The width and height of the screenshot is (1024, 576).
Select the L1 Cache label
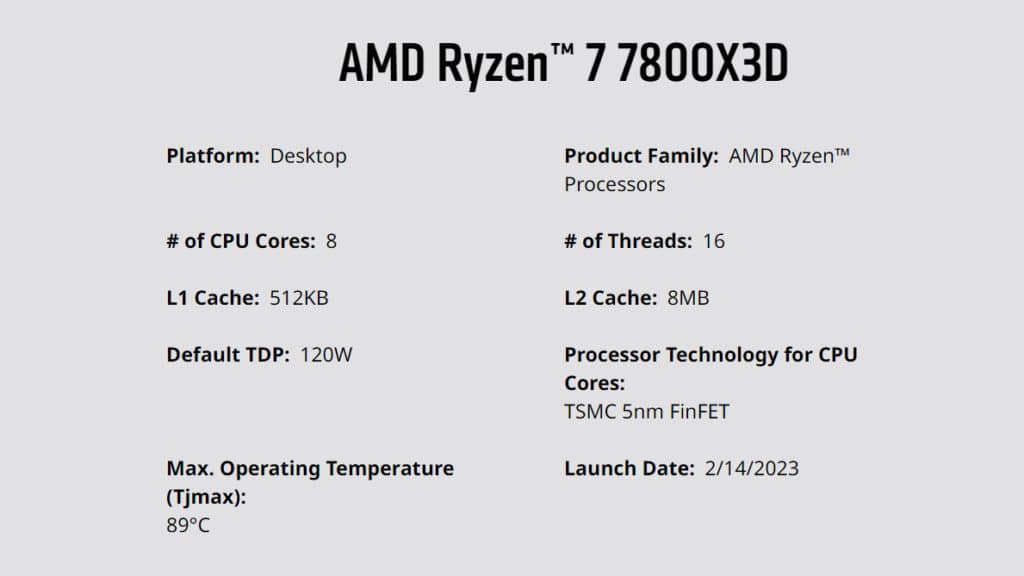pos(213,298)
